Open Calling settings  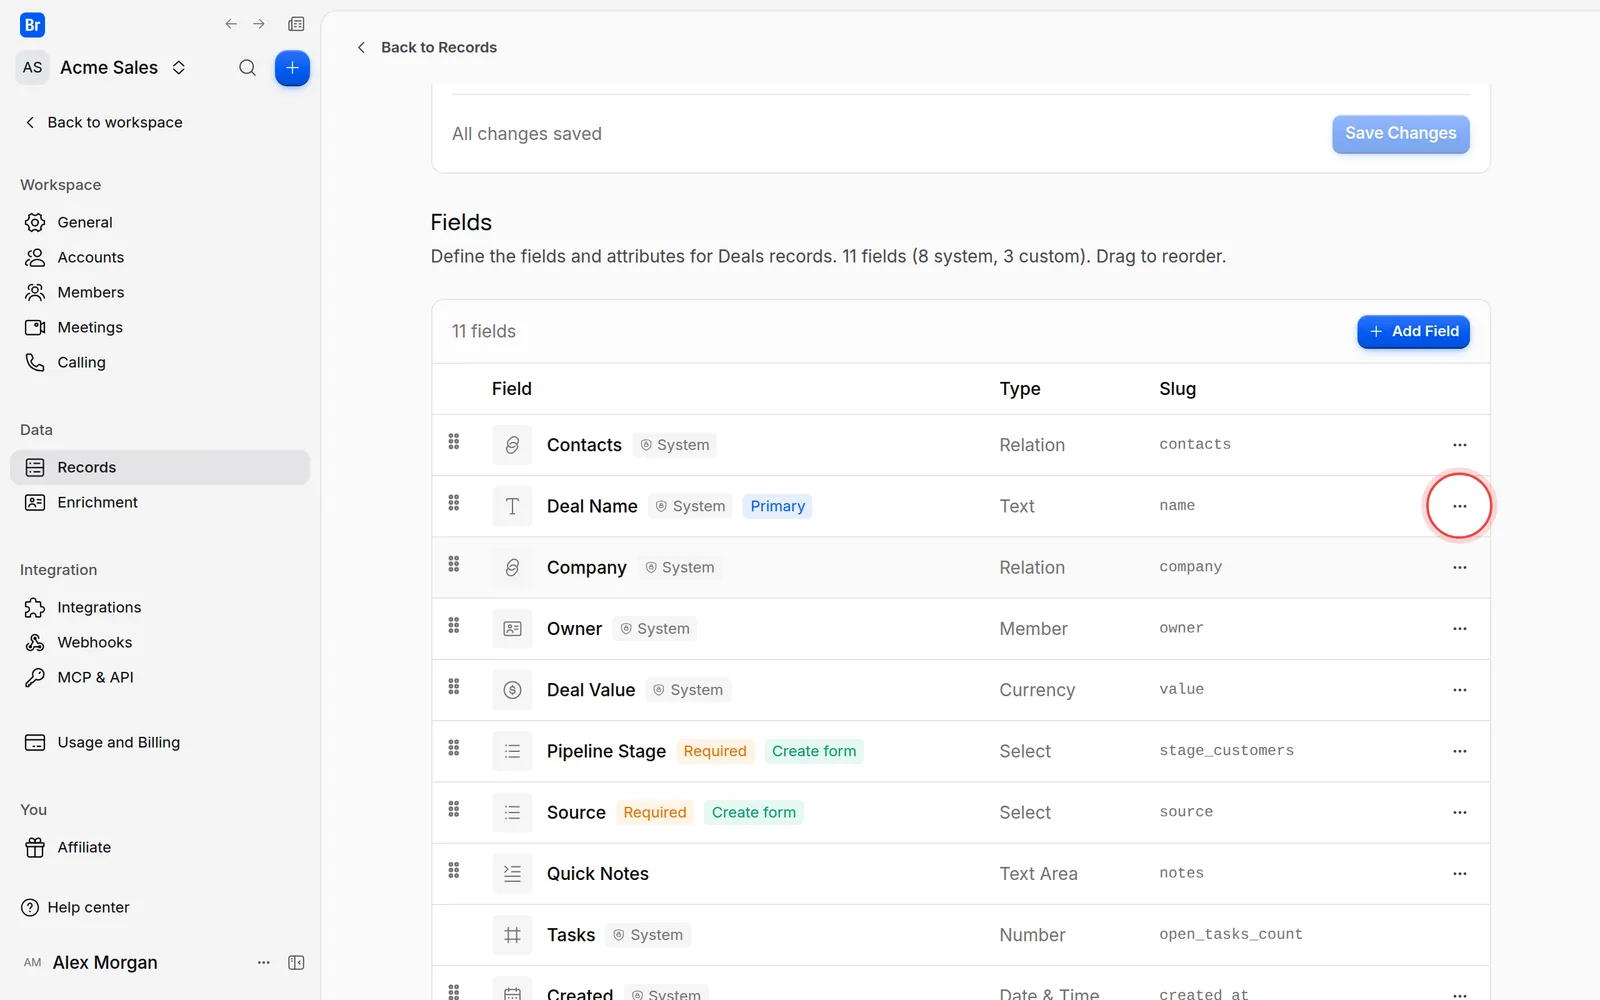pos(160,362)
